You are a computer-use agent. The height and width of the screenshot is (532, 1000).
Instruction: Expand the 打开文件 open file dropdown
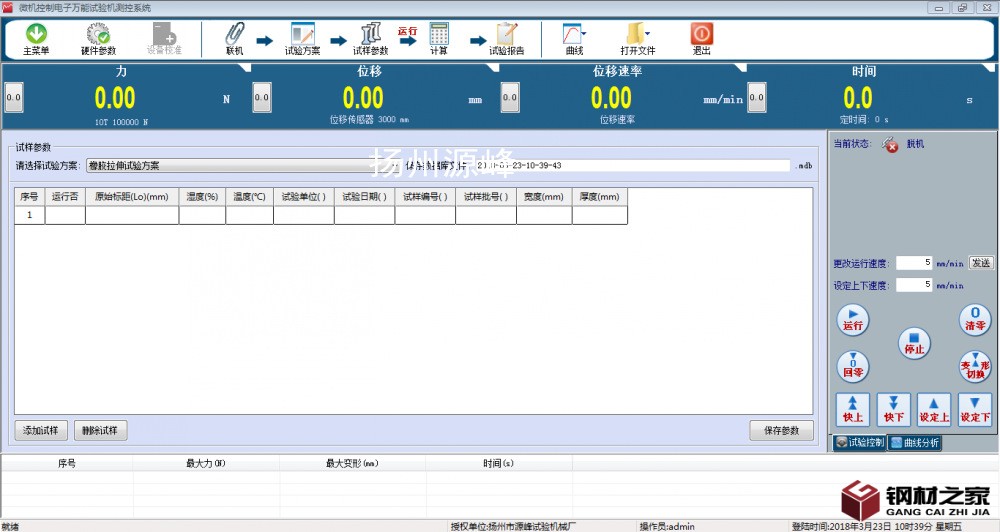point(648,33)
